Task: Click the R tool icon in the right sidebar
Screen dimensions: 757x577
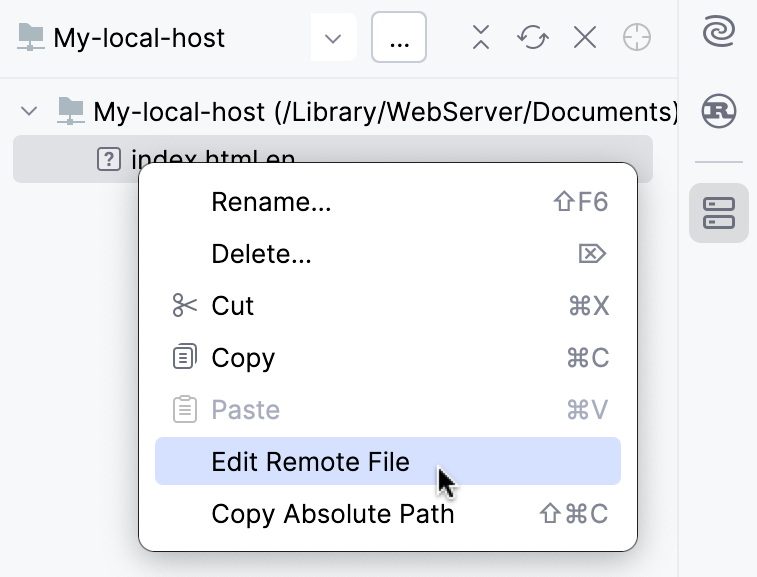Action: click(x=718, y=110)
